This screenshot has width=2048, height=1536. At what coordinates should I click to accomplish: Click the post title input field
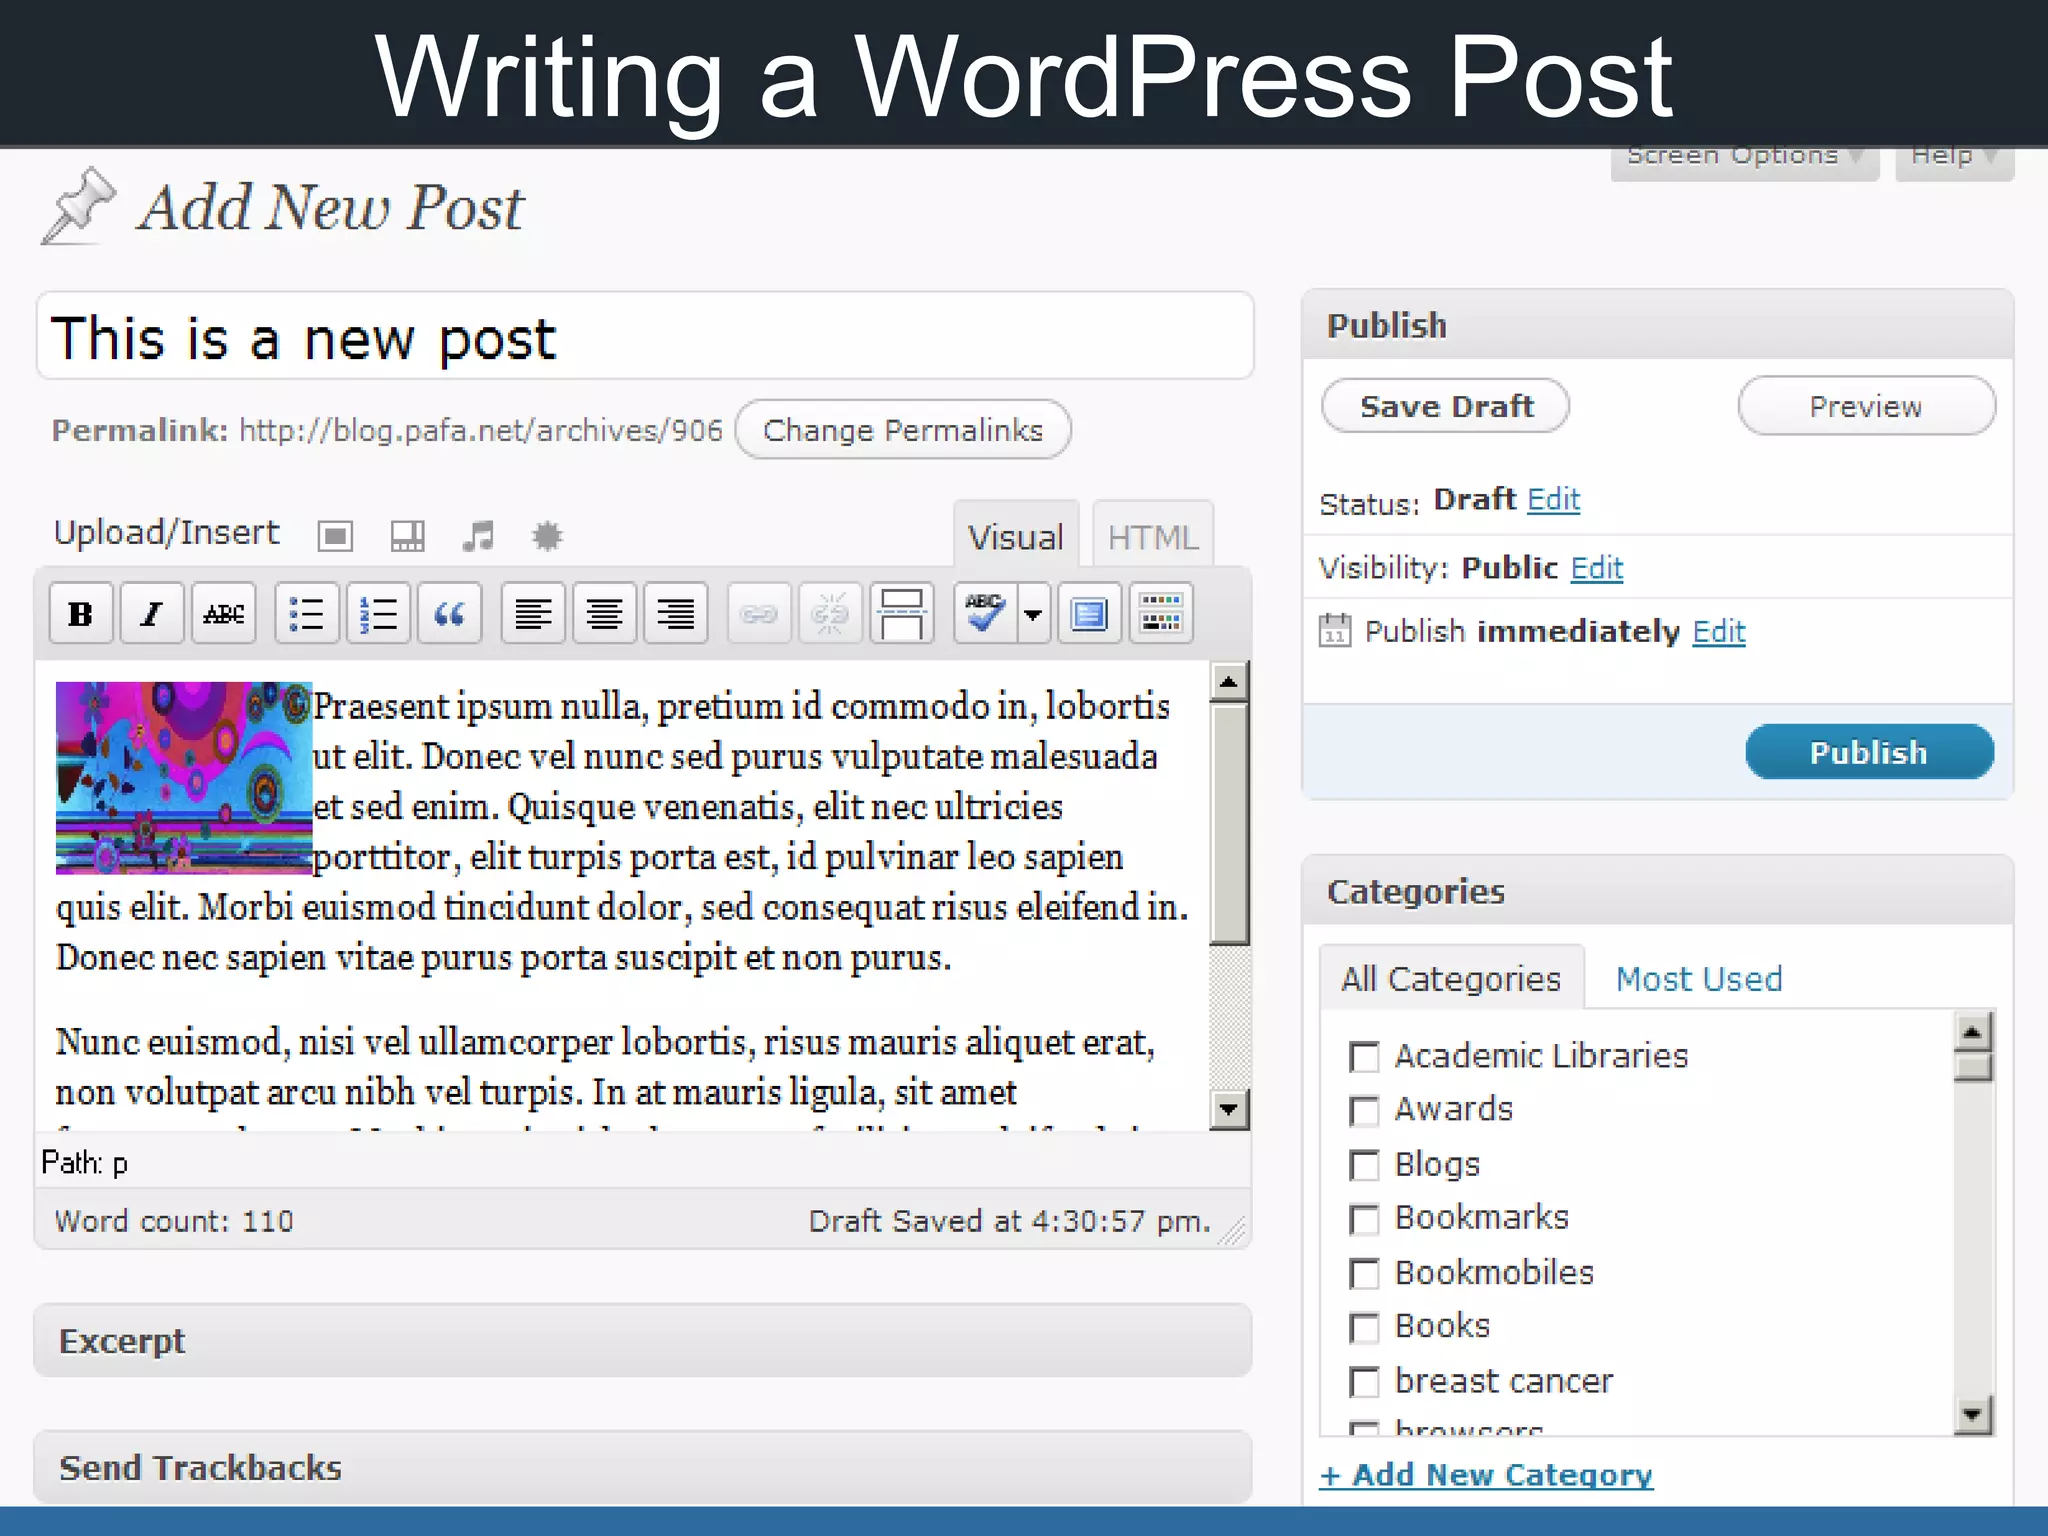pos(645,336)
